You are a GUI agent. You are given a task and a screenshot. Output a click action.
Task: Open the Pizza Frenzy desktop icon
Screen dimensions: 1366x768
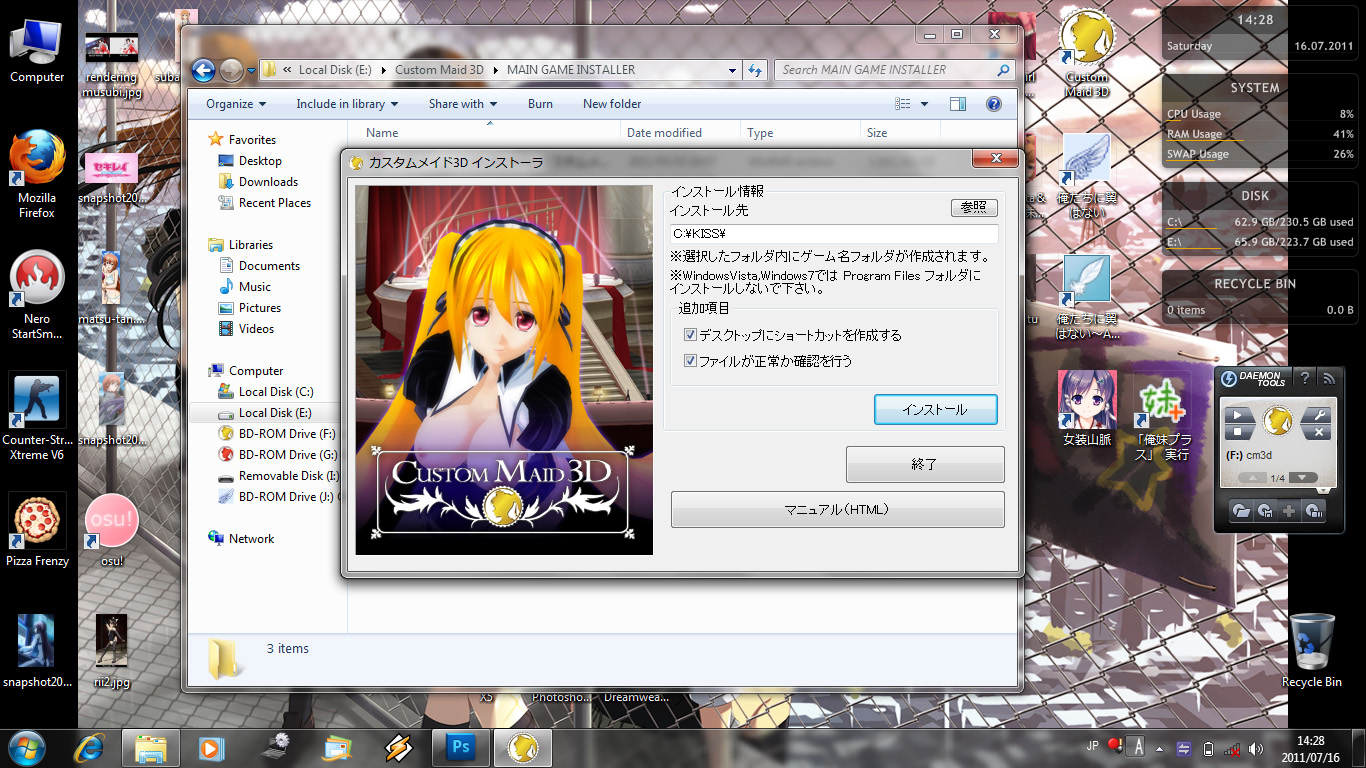37,531
